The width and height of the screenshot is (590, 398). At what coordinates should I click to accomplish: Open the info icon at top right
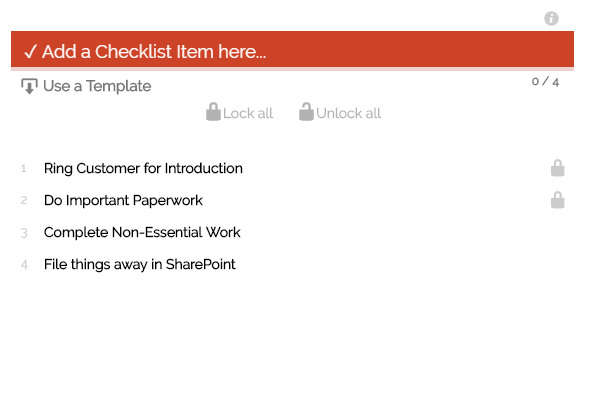tap(551, 18)
